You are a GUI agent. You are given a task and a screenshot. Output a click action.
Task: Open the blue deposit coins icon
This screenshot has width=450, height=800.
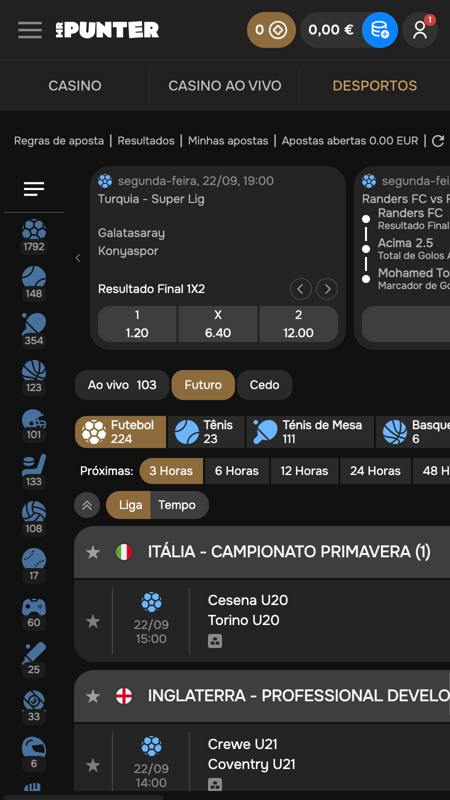pyautogui.click(x=380, y=30)
